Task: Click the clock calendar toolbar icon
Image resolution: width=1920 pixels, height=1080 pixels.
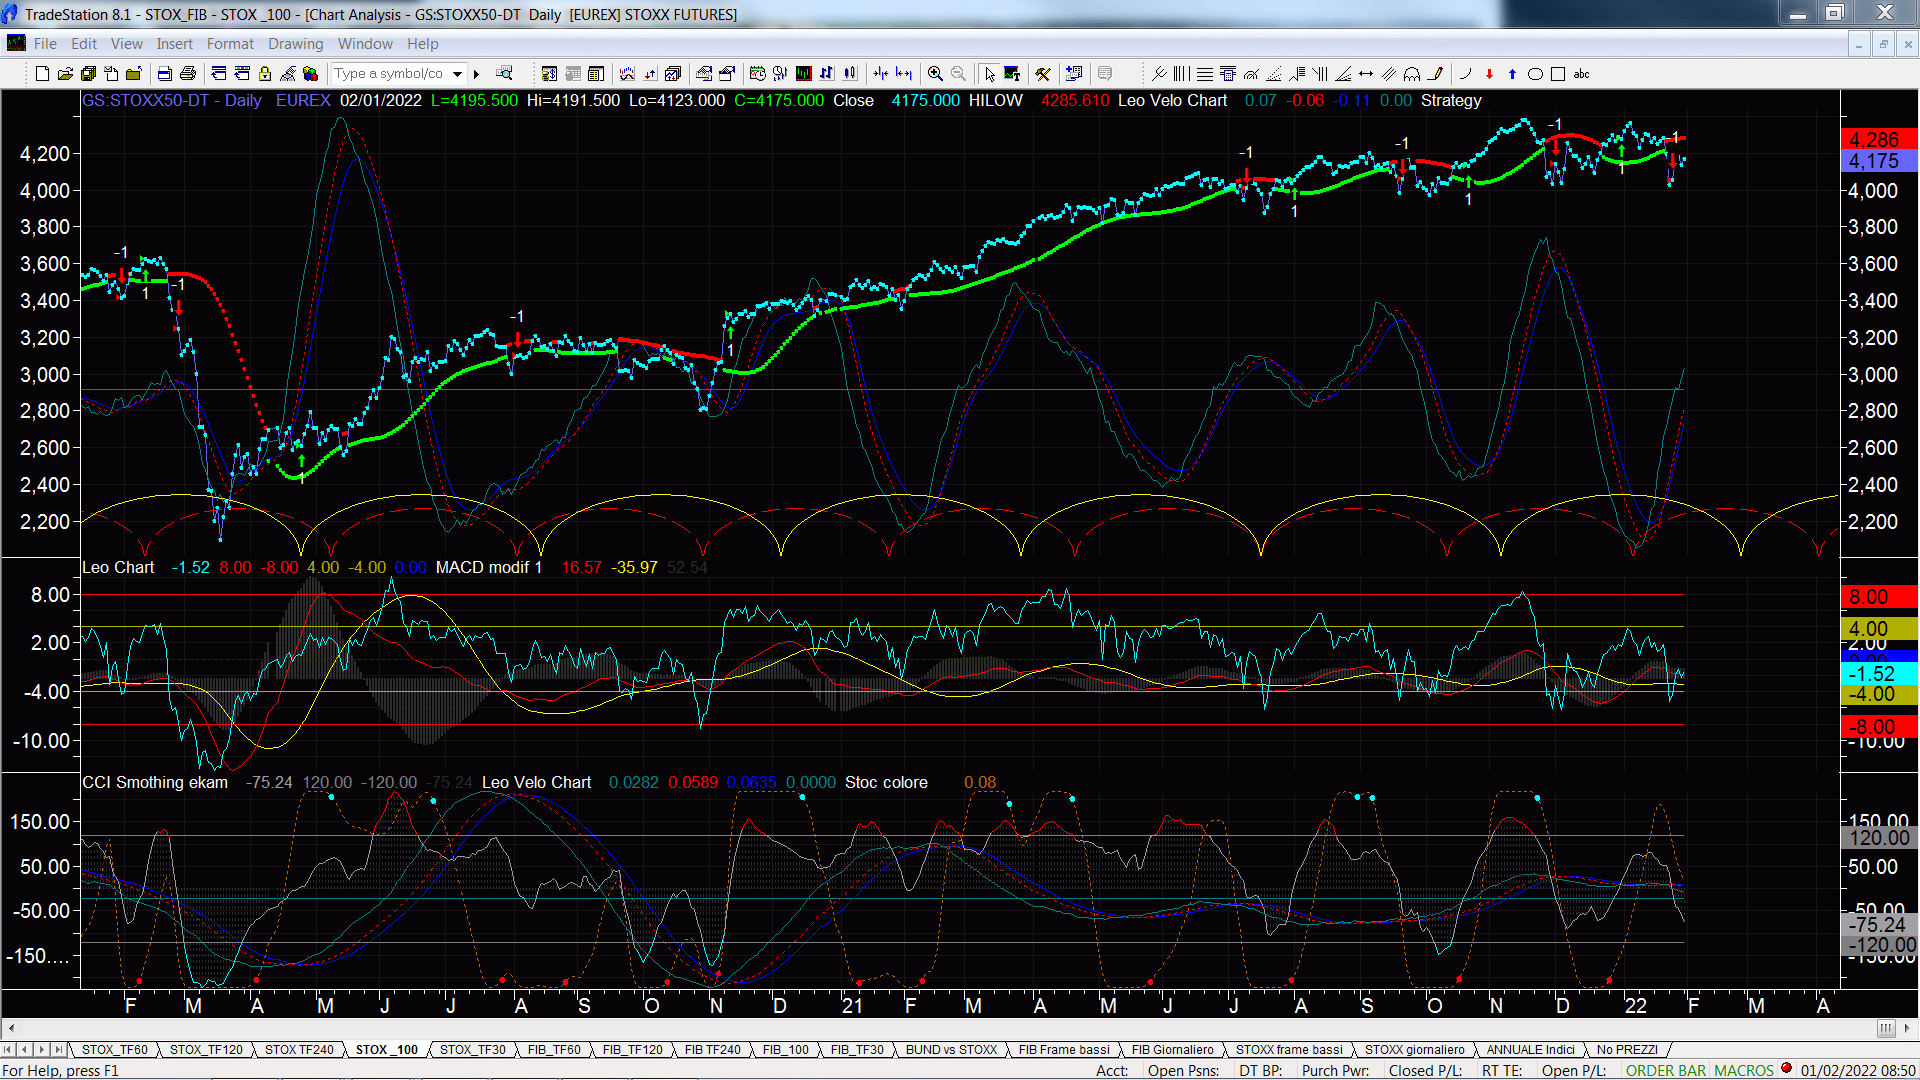Action: tap(758, 74)
